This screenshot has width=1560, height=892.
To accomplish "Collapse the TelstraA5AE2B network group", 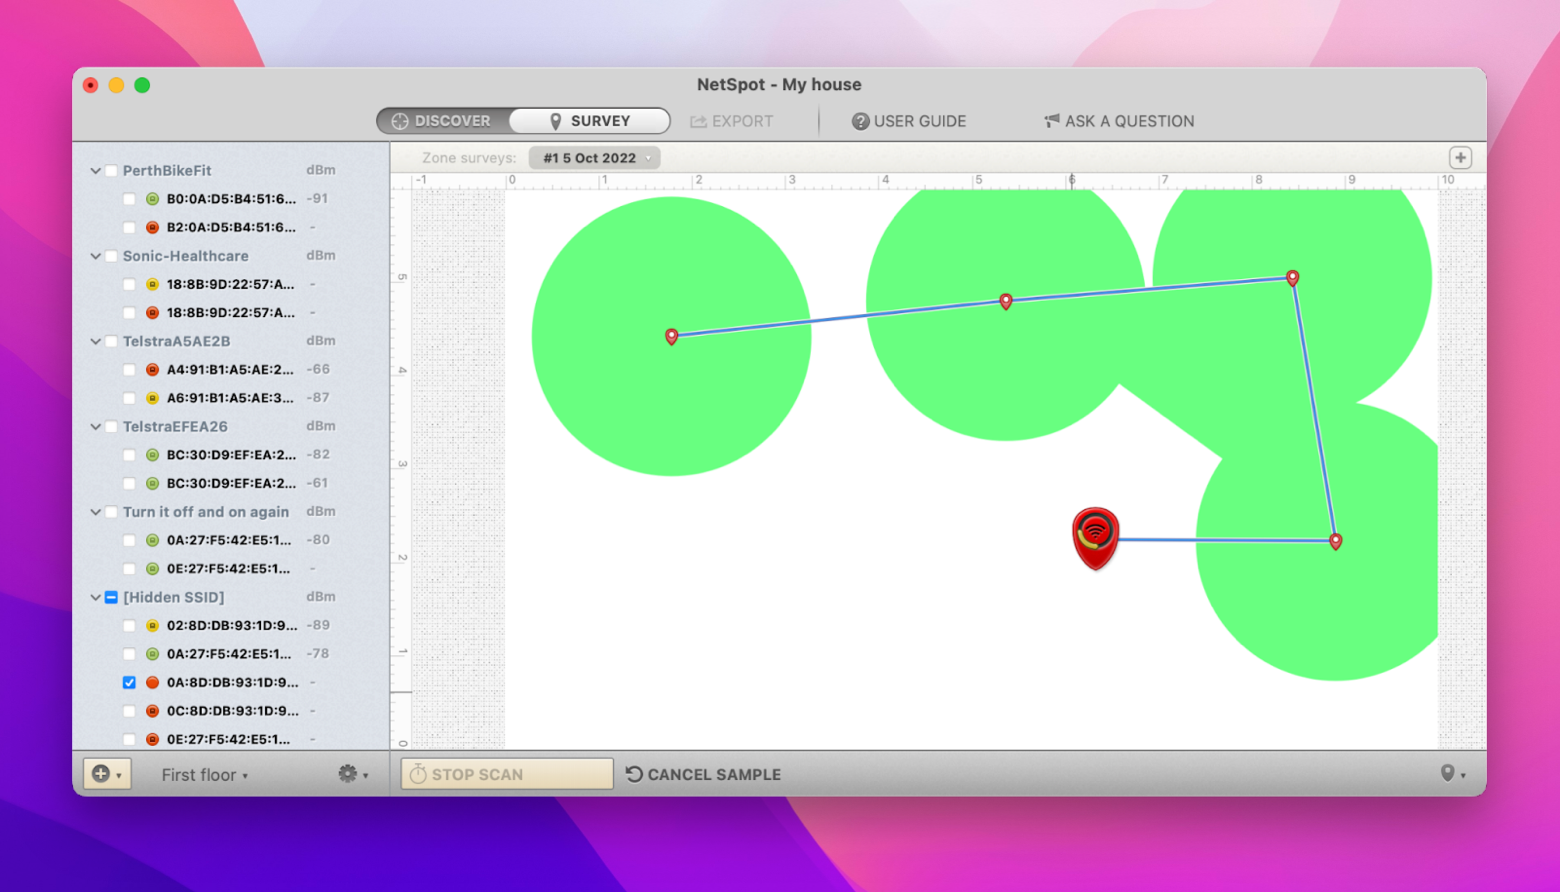I will click(95, 341).
